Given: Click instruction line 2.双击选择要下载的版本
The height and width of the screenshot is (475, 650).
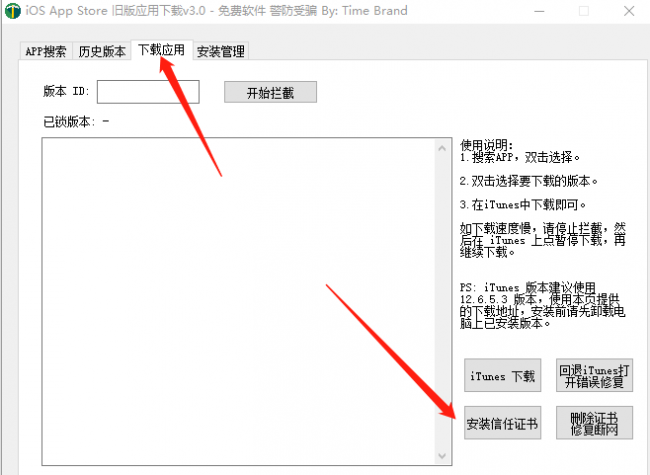Looking at the screenshot, I should click(x=529, y=181).
